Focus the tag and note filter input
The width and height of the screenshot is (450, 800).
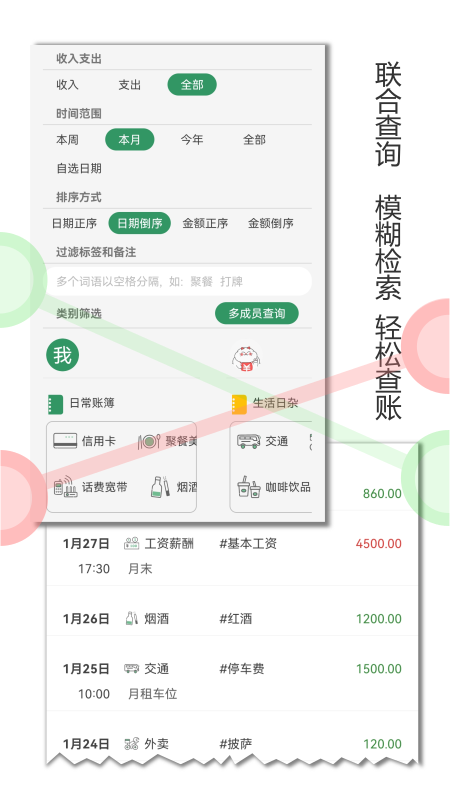click(x=178, y=281)
